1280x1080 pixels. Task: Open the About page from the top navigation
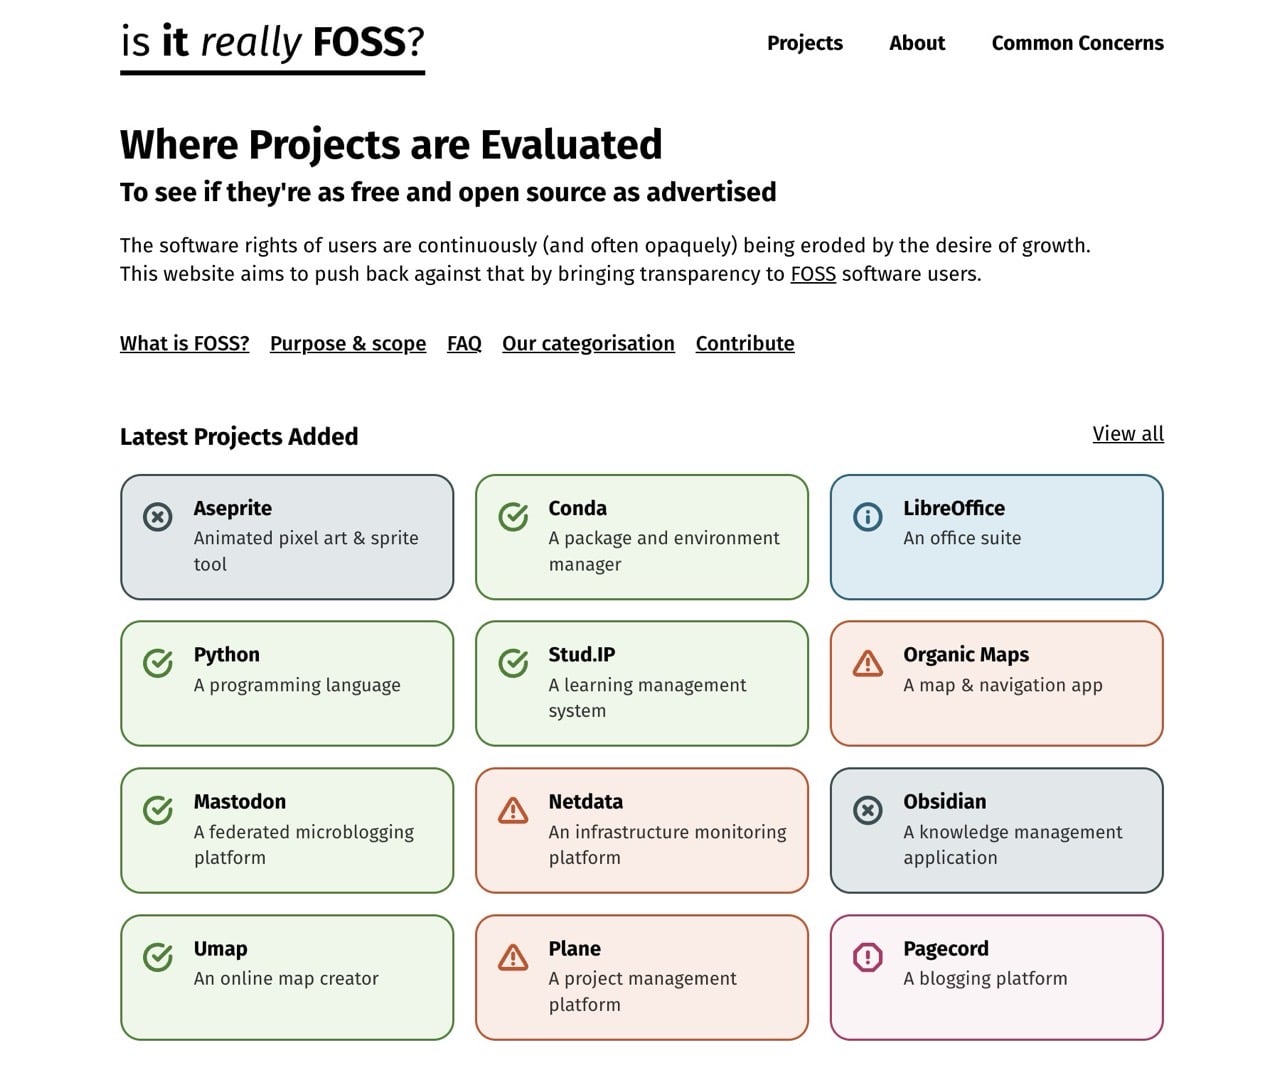(x=916, y=43)
